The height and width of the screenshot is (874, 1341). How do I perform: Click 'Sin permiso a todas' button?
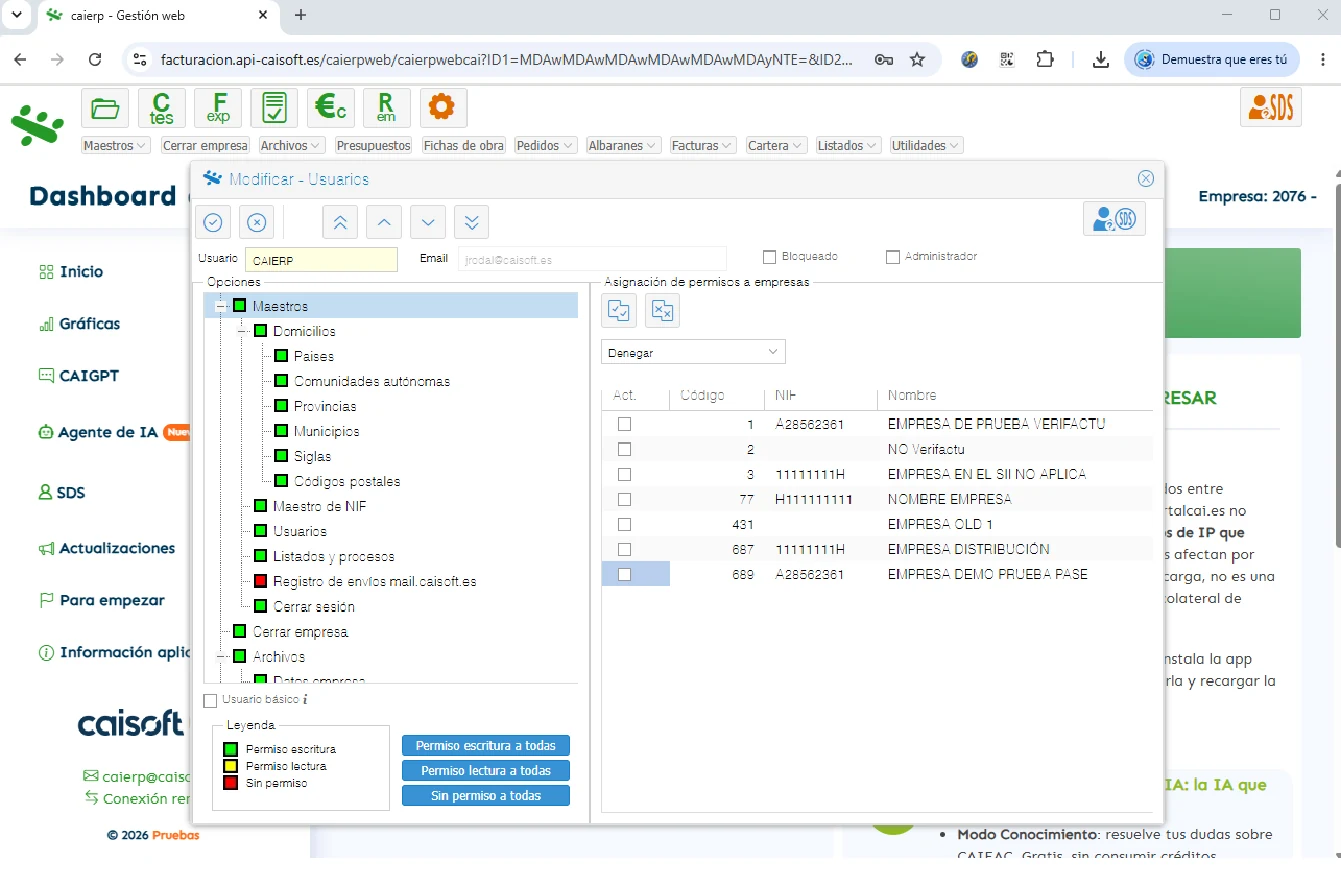pos(486,796)
